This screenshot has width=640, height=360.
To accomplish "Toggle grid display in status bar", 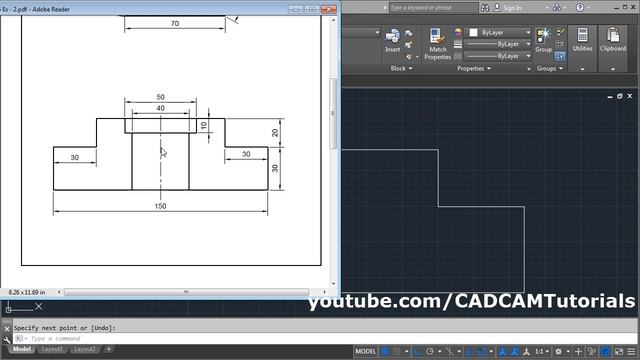I will (384, 351).
